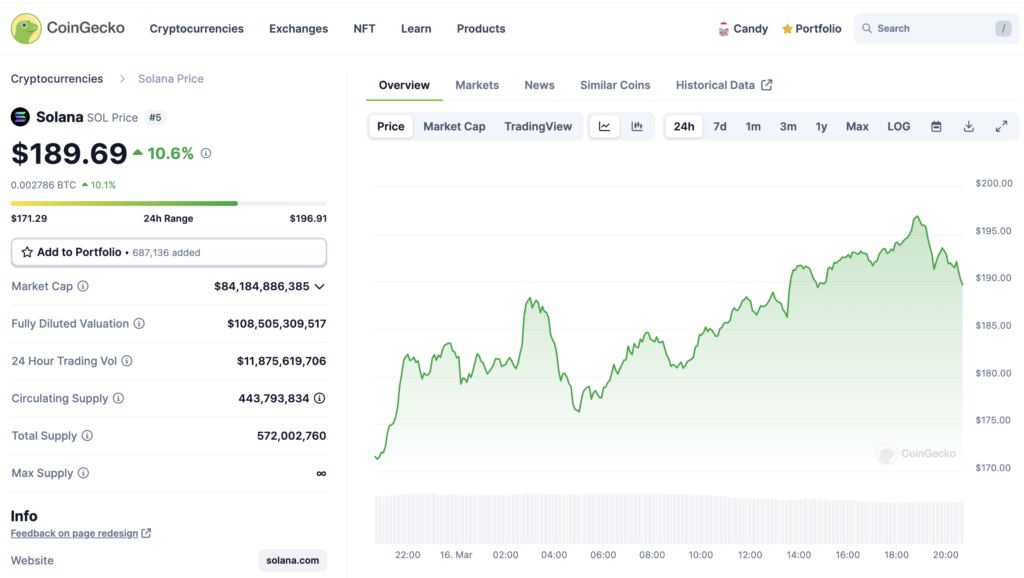1024x578 pixels.
Task: Click Add to Portfolio button
Action: point(169,252)
